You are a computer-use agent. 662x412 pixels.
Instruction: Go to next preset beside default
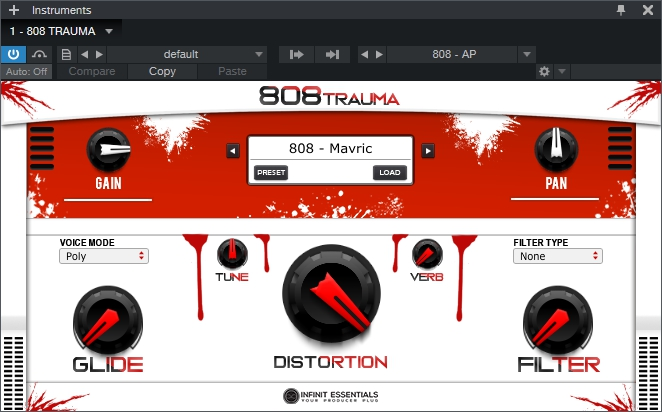(99, 54)
